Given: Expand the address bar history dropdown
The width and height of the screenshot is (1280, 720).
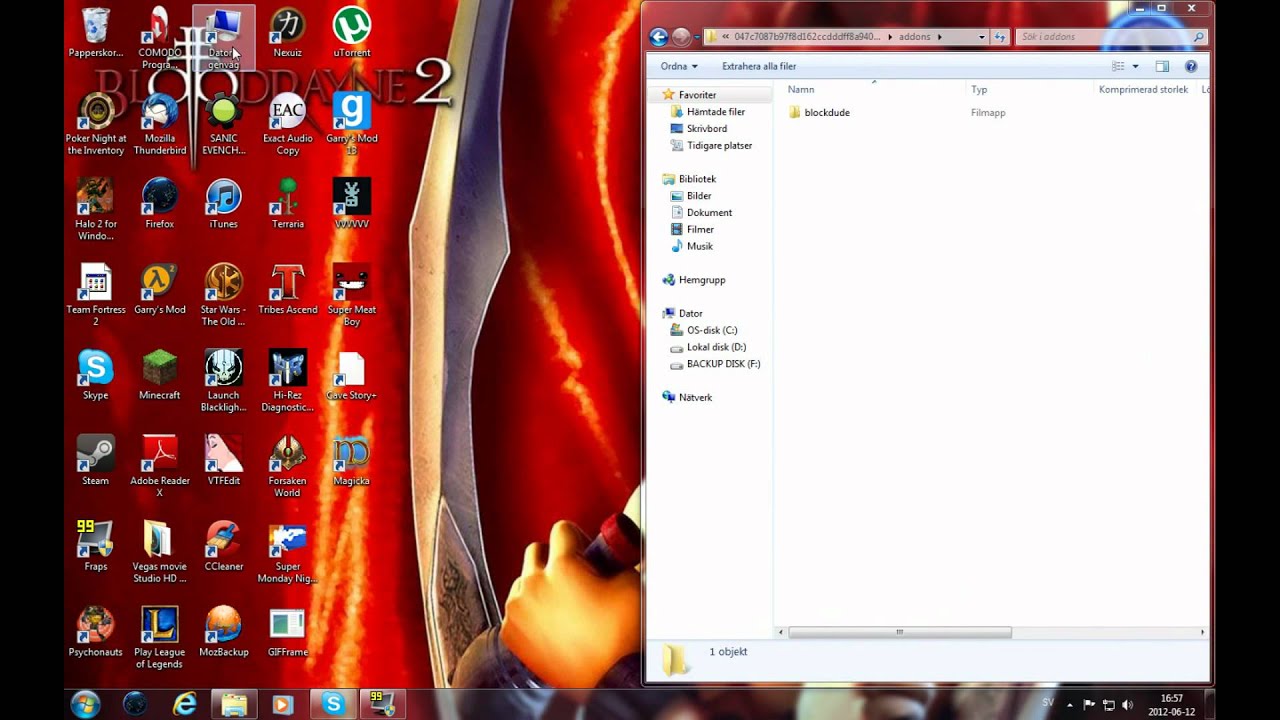Looking at the screenshot, I should click(981, 37).
